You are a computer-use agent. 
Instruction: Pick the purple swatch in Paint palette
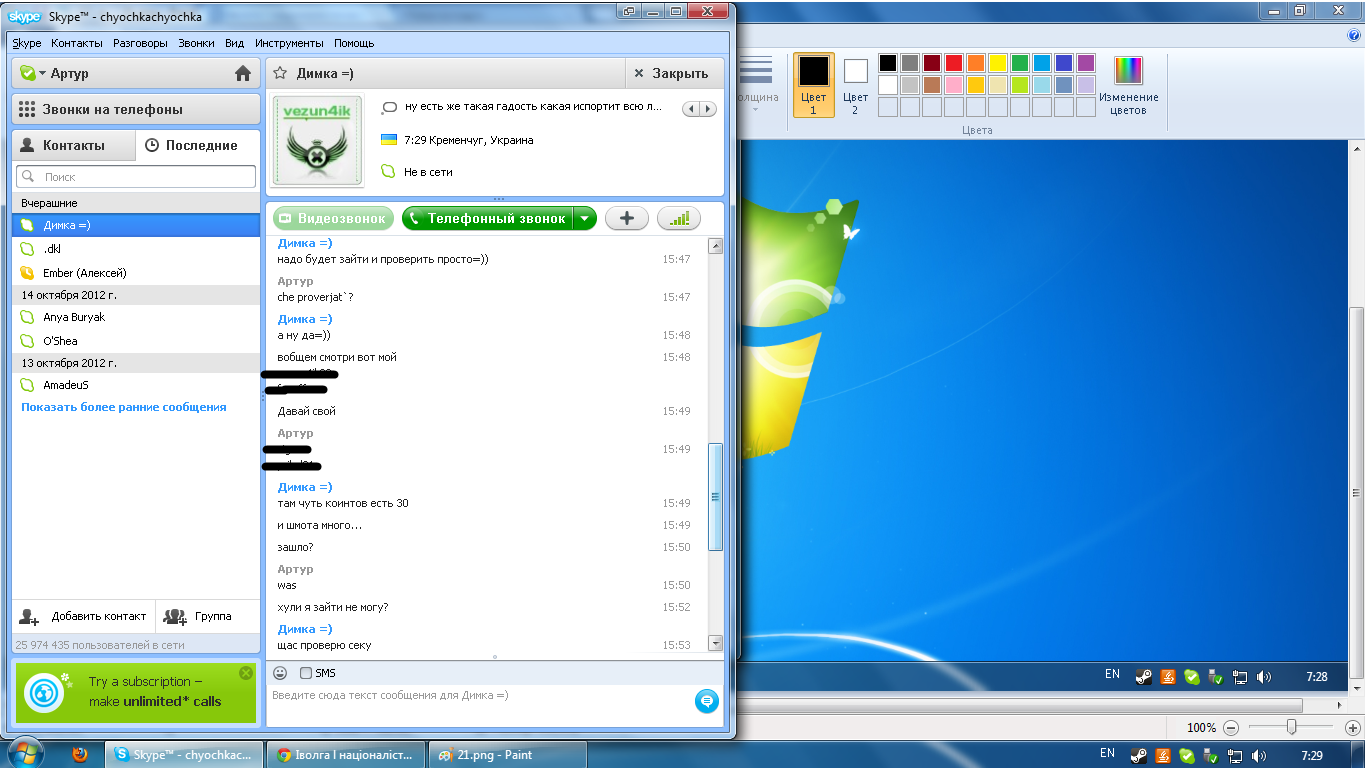tap(1086, 63)
